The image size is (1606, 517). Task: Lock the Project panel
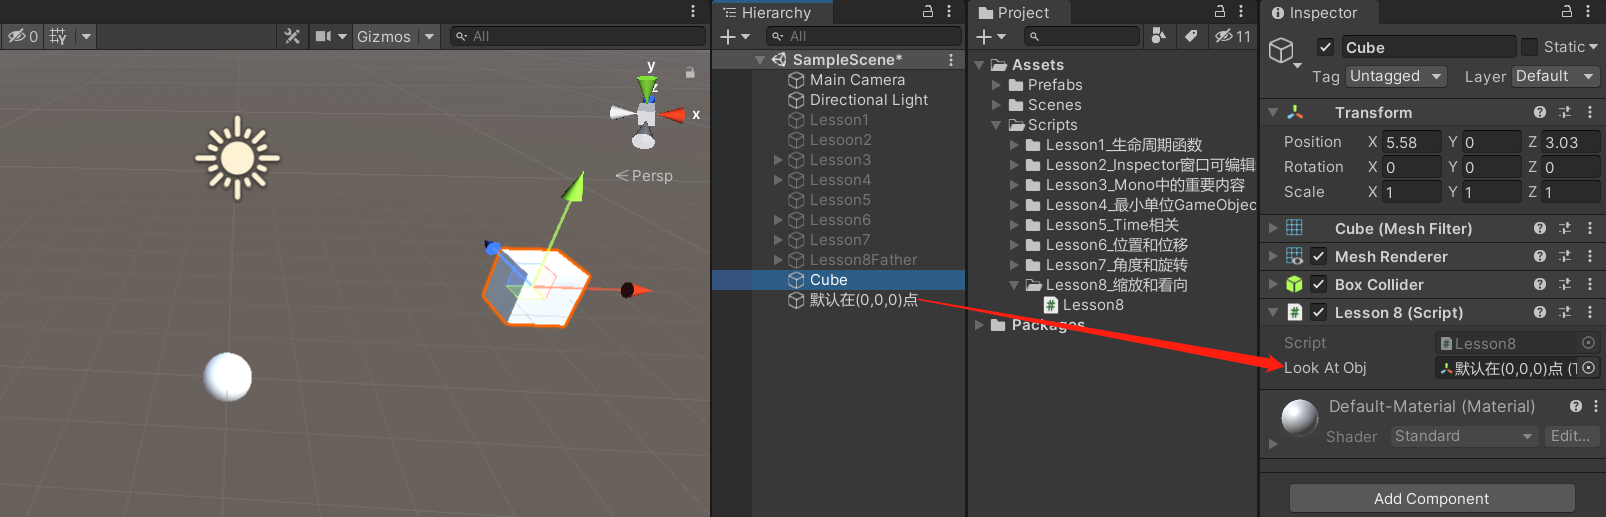tap(1220, 11)
